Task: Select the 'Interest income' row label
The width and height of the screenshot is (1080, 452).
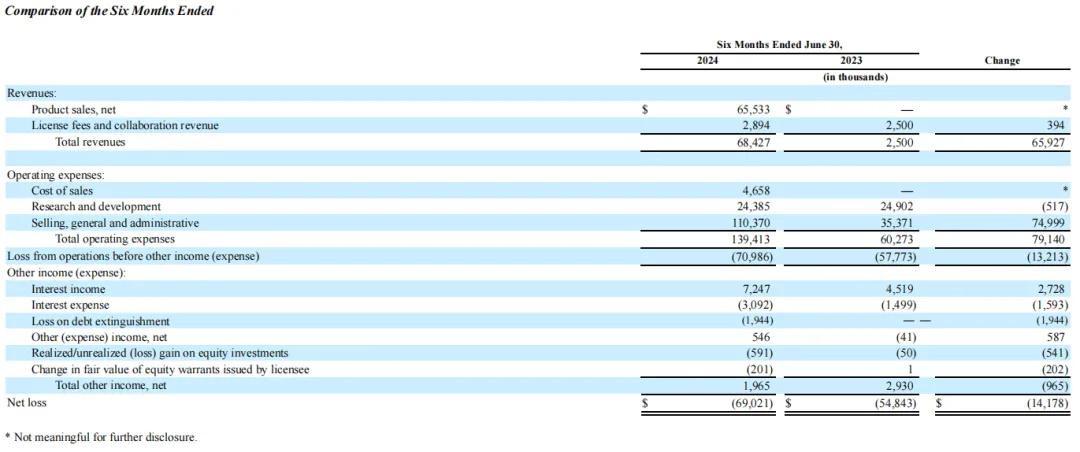Action: click(68, 289)
